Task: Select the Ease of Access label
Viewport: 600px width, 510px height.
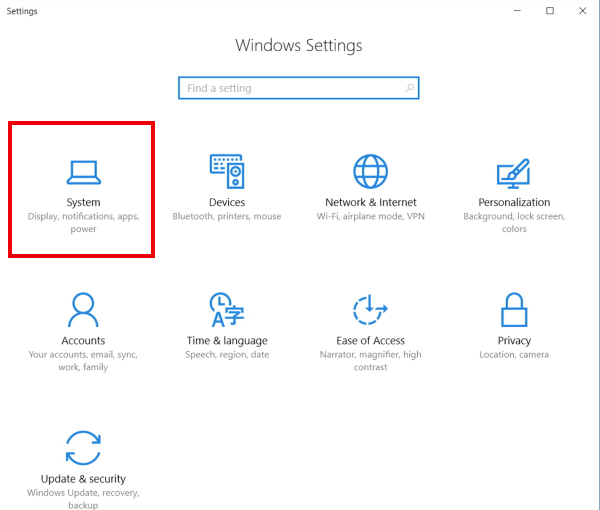Action: click(x=370, y=341)
